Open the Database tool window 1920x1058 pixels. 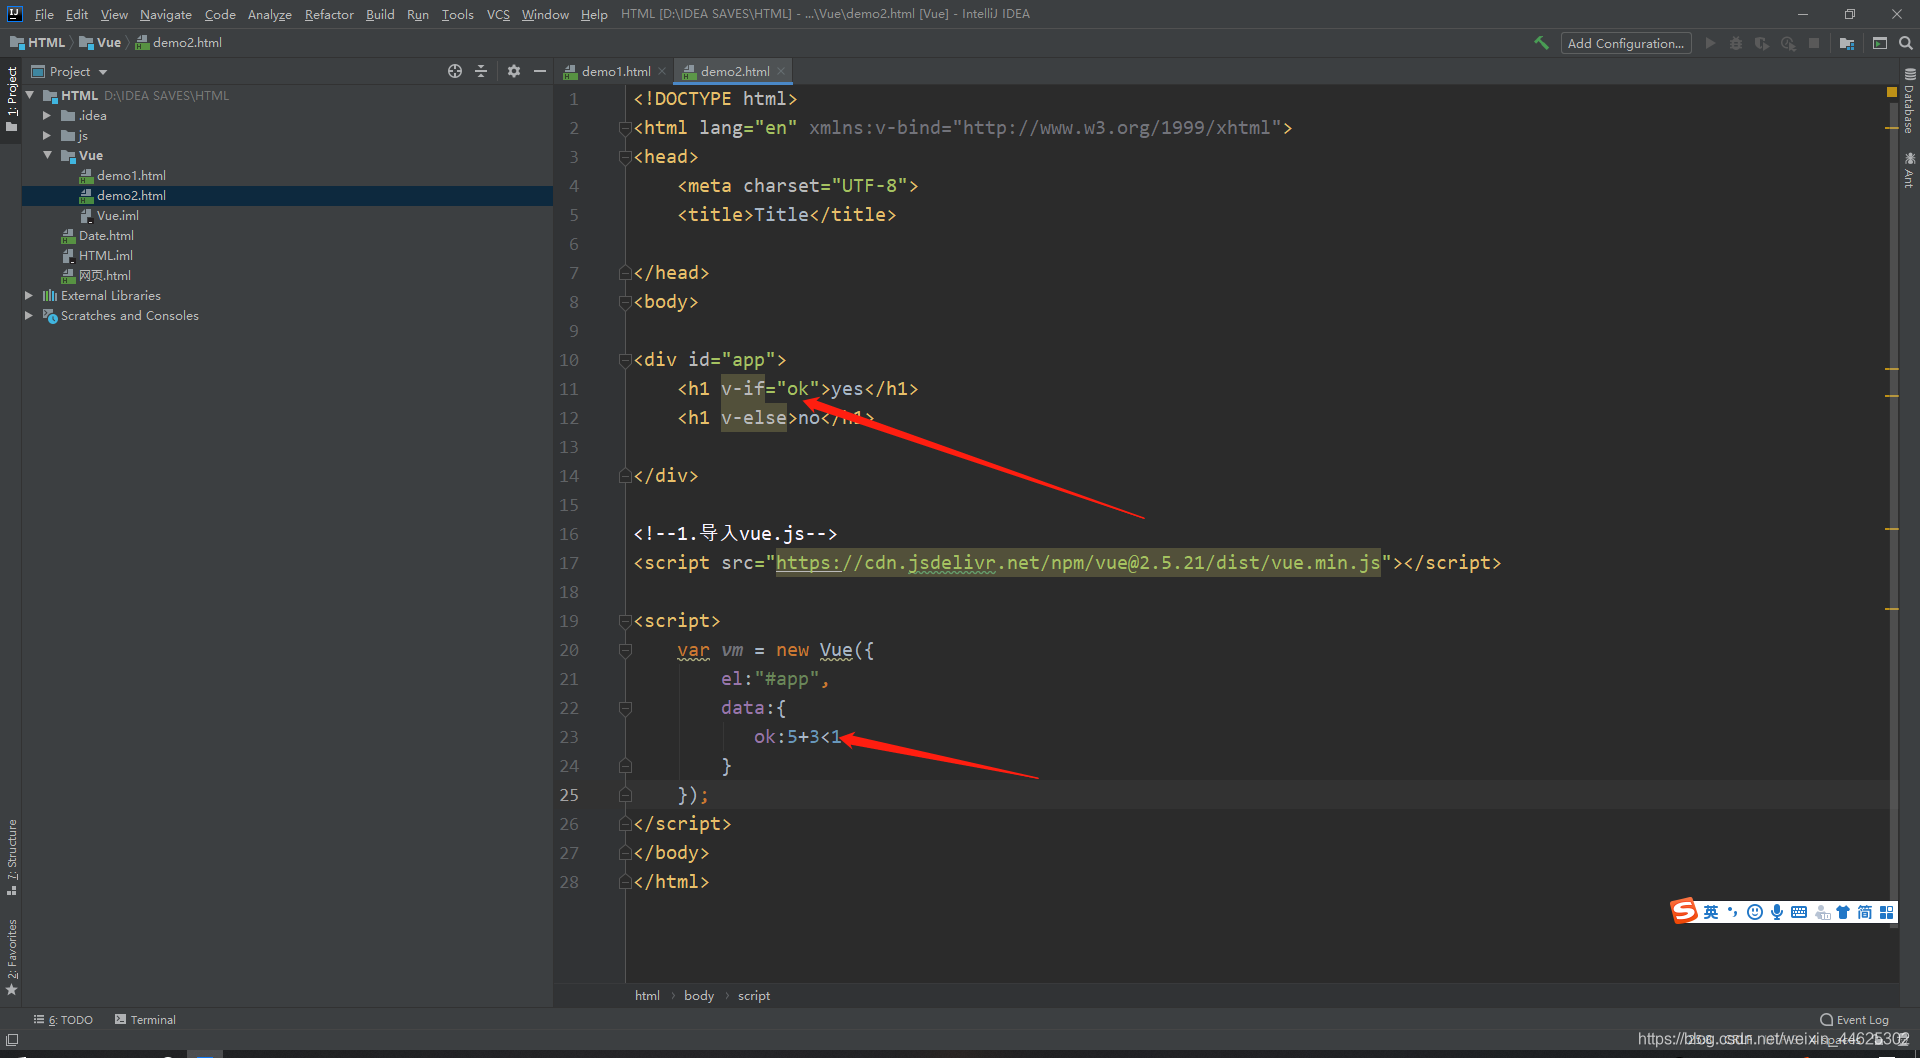pos(1909,100)
